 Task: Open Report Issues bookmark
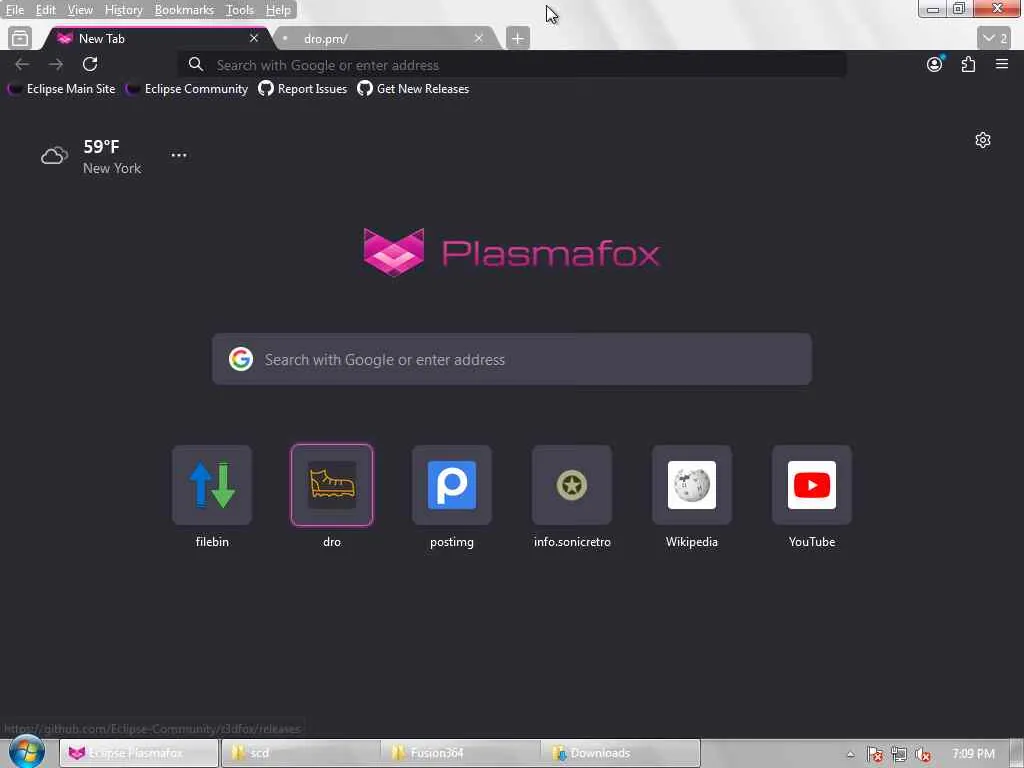tap(303, 89)
